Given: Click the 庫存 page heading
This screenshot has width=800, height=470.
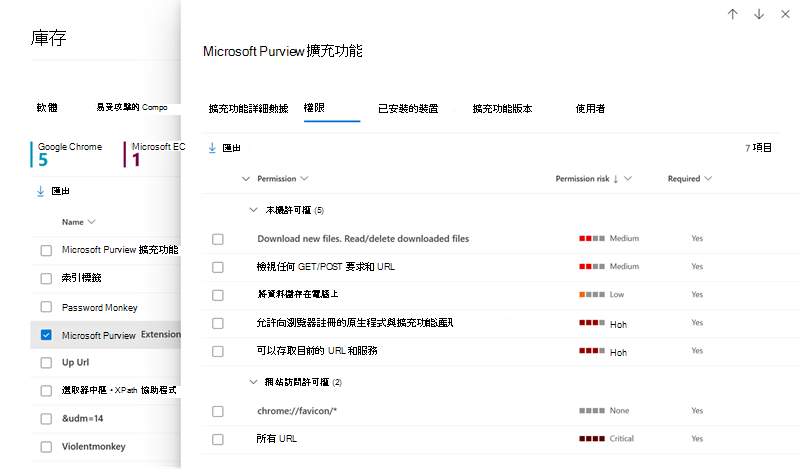Looking at the screenshot, I should [x=48, y=38].
